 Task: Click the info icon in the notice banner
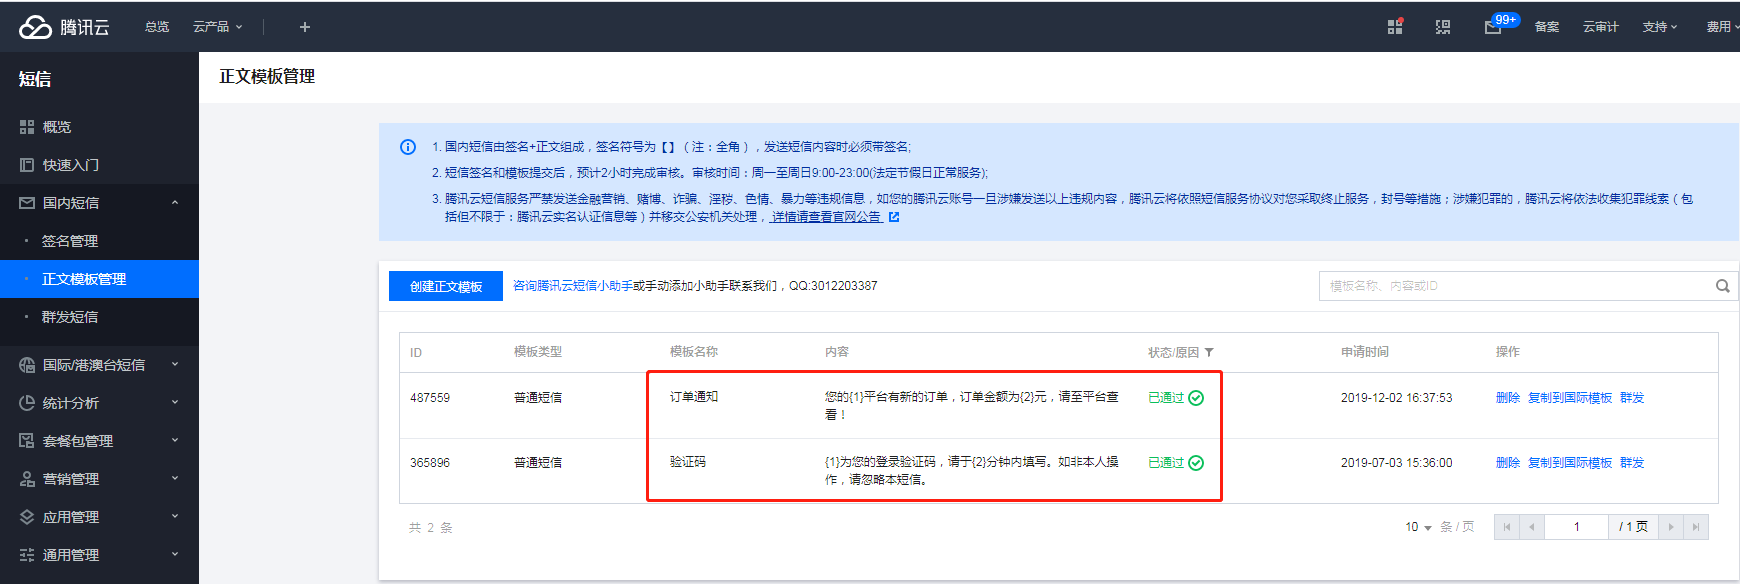(408, 147)
